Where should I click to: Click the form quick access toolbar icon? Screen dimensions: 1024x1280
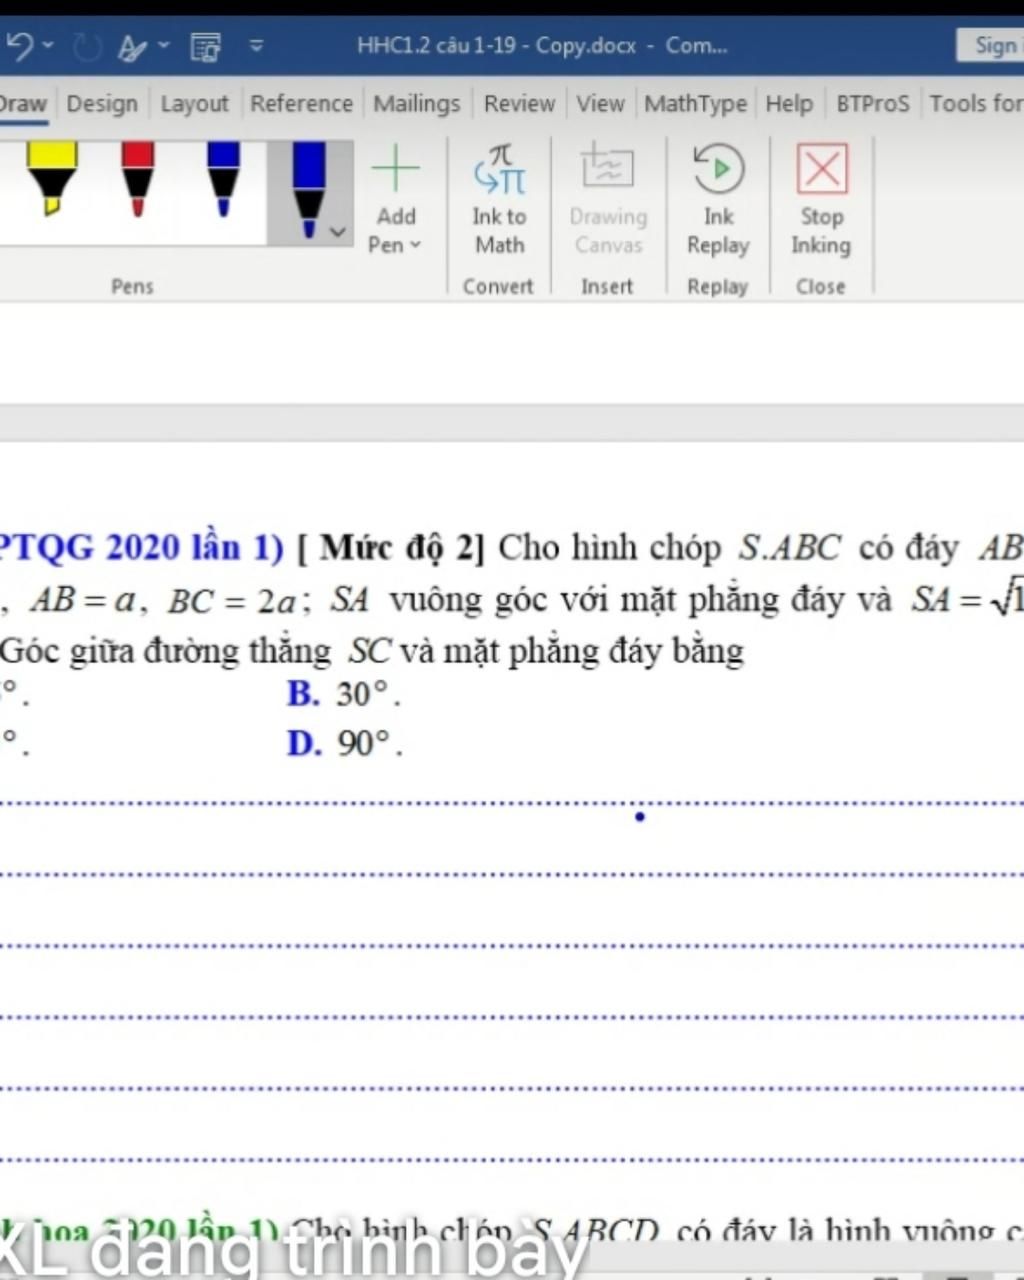pos(205,46)
